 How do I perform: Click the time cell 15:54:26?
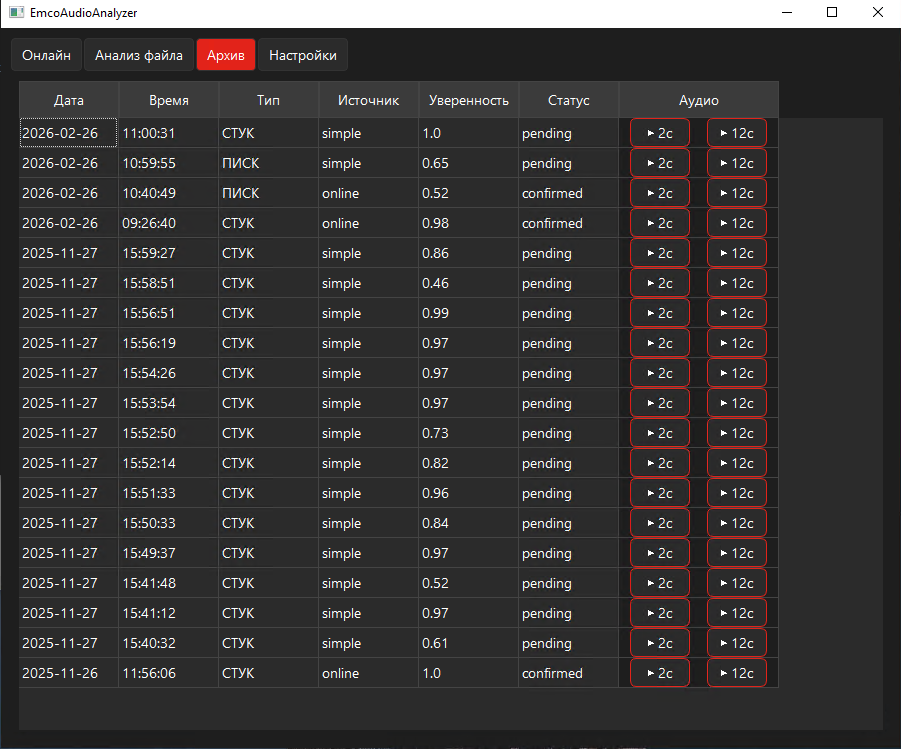169,373
